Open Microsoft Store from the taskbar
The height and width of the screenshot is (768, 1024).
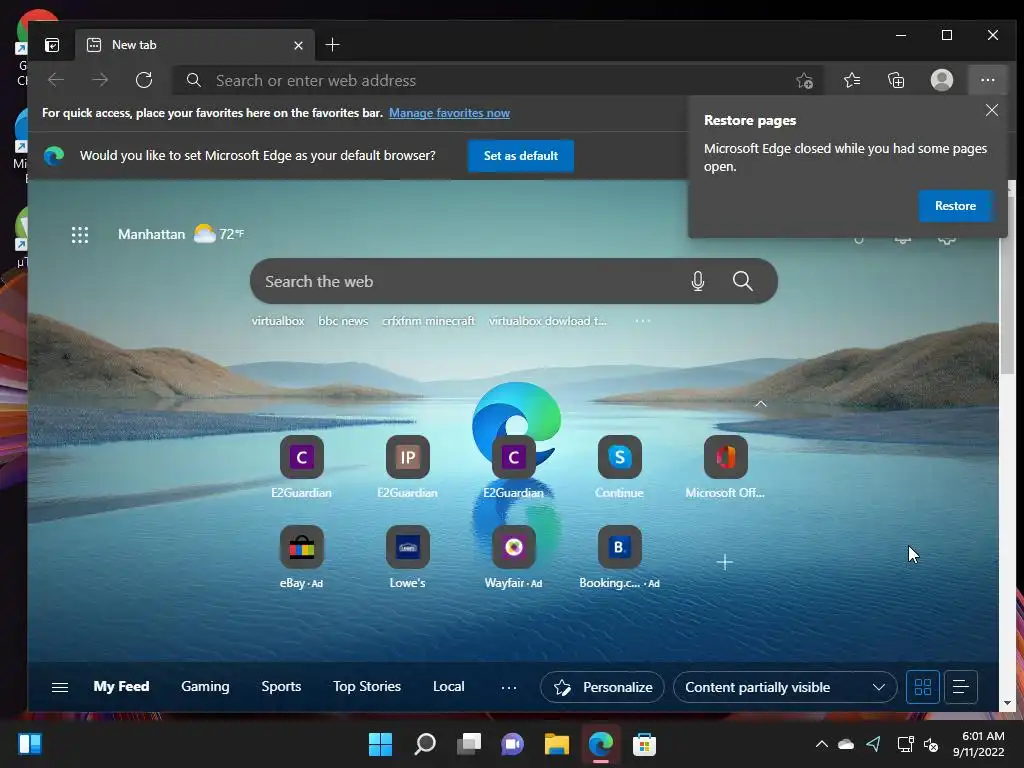(x=644, y=744)
